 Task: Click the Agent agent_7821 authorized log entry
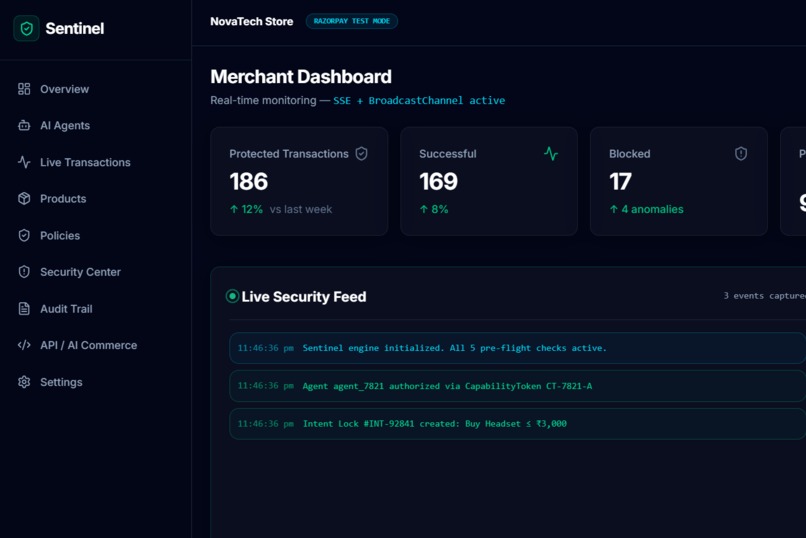coord(518,386)
